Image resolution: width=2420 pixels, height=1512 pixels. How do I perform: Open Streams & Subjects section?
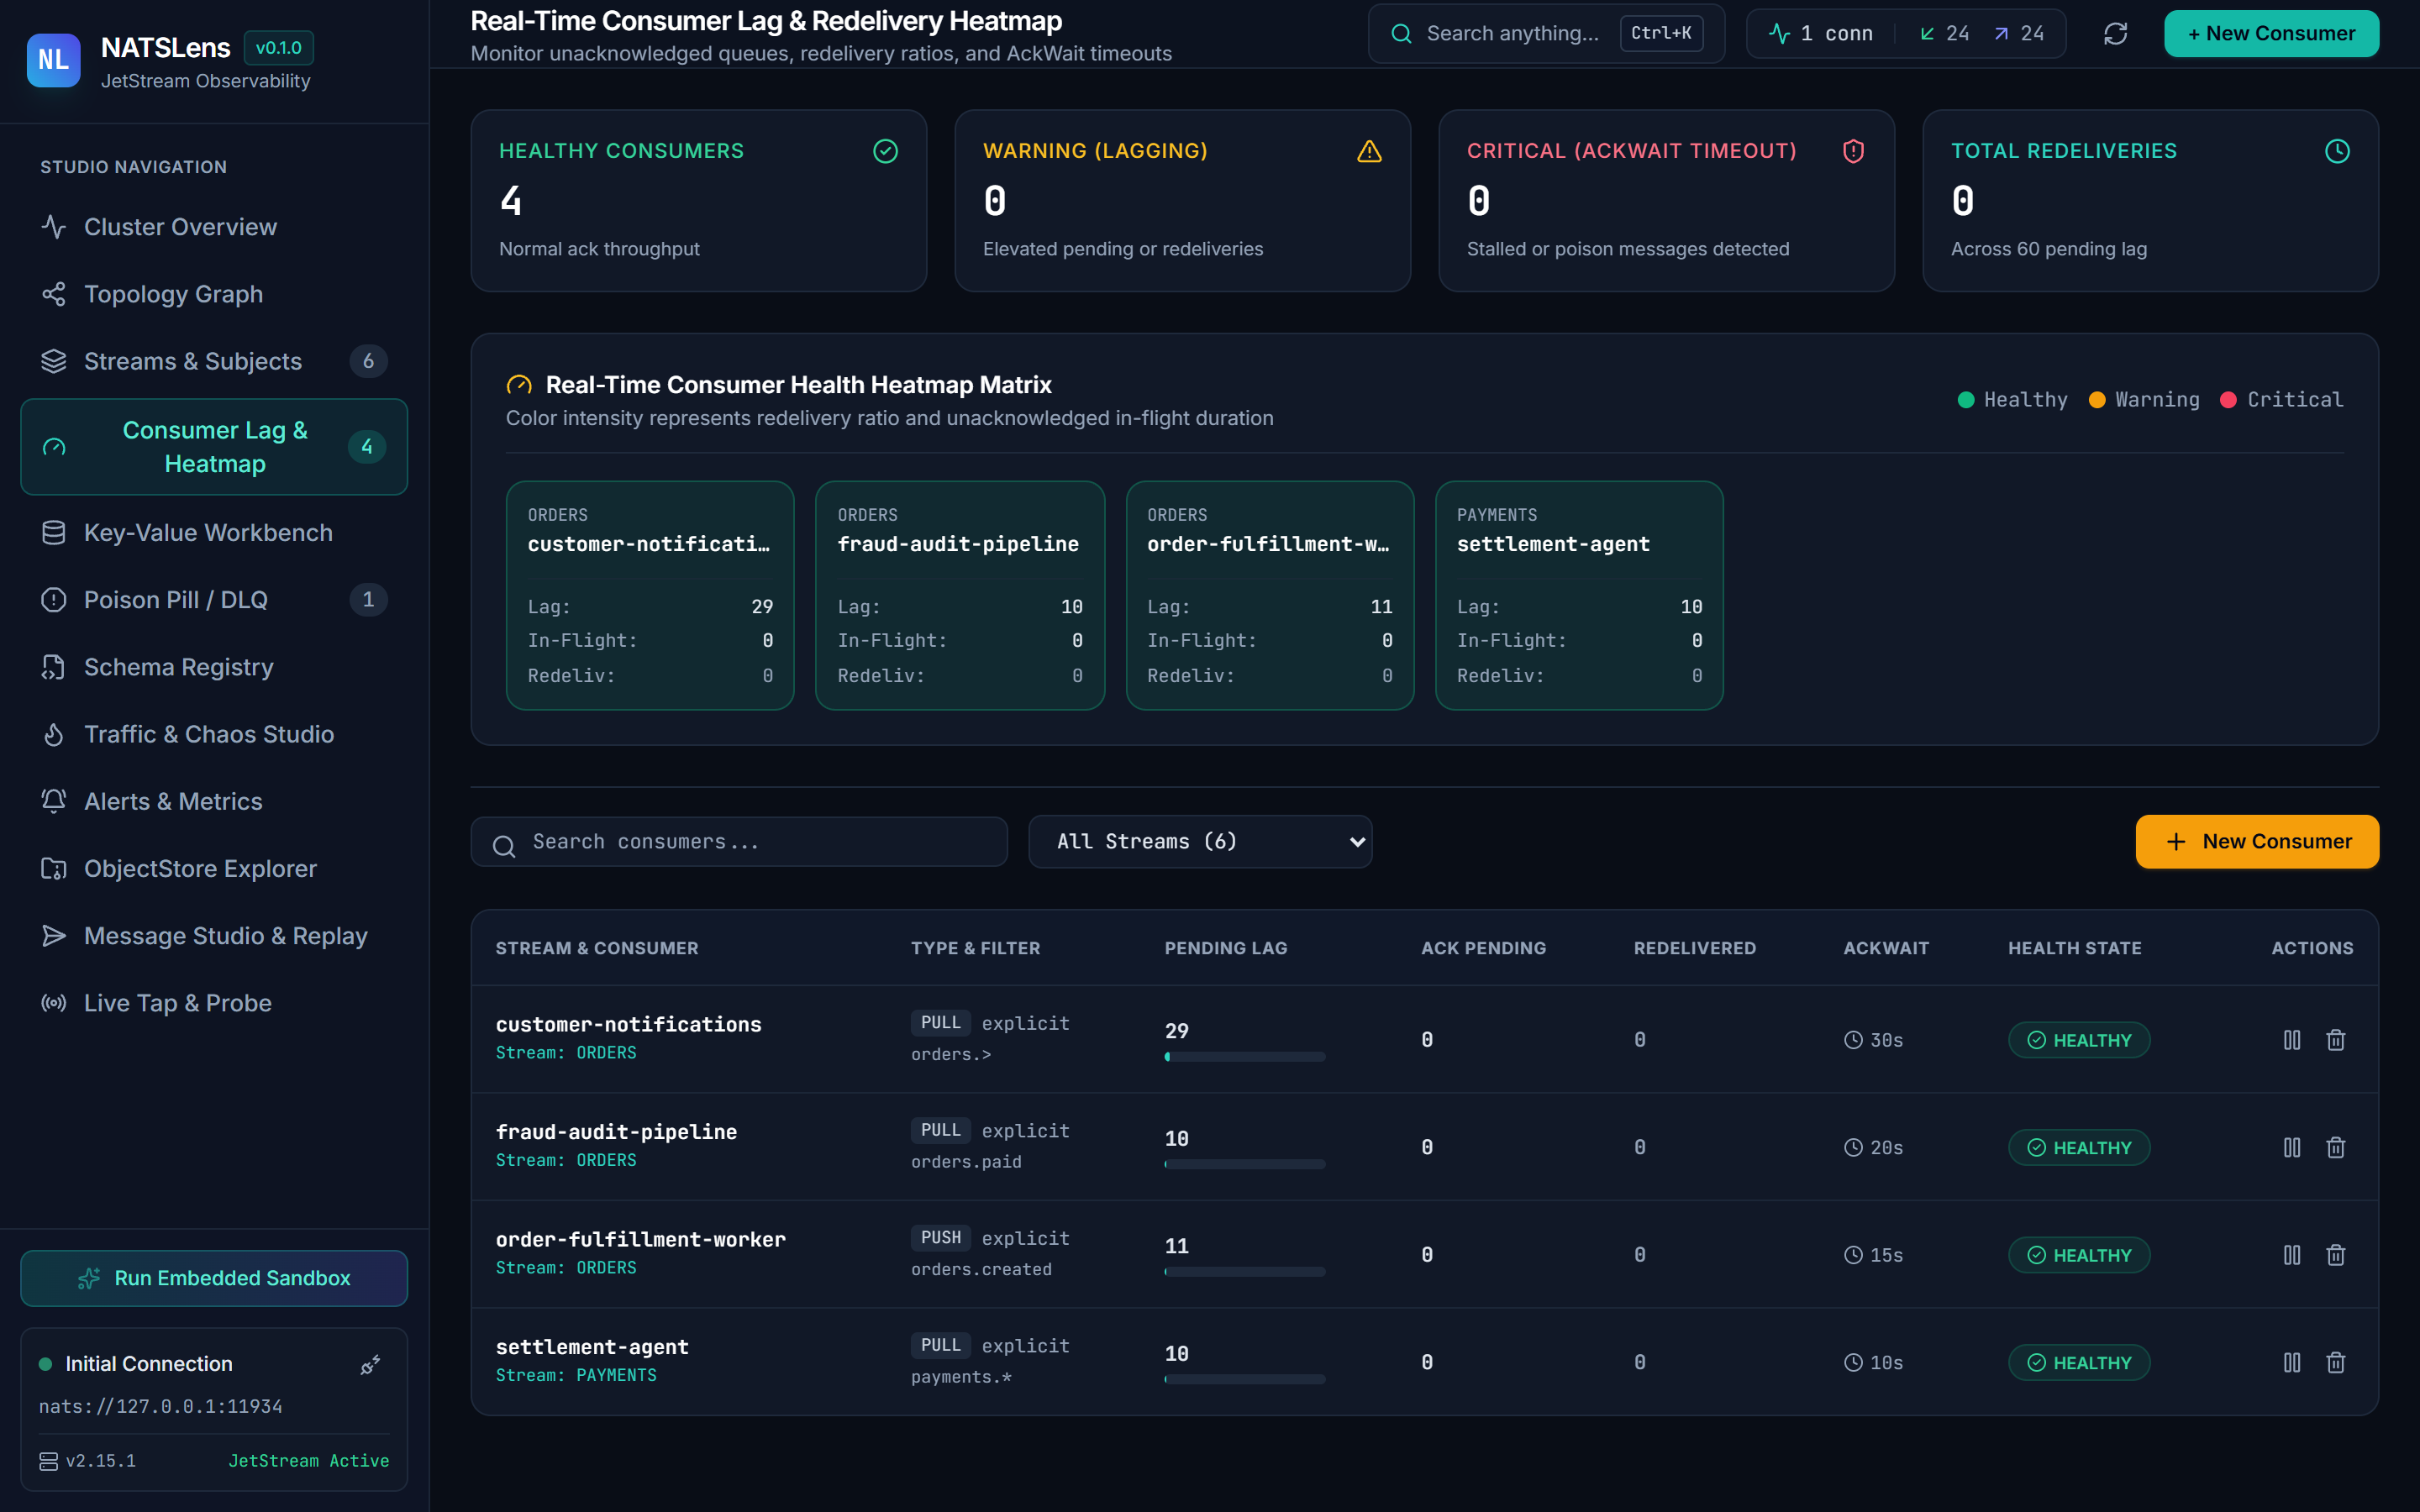pos(214,361)
